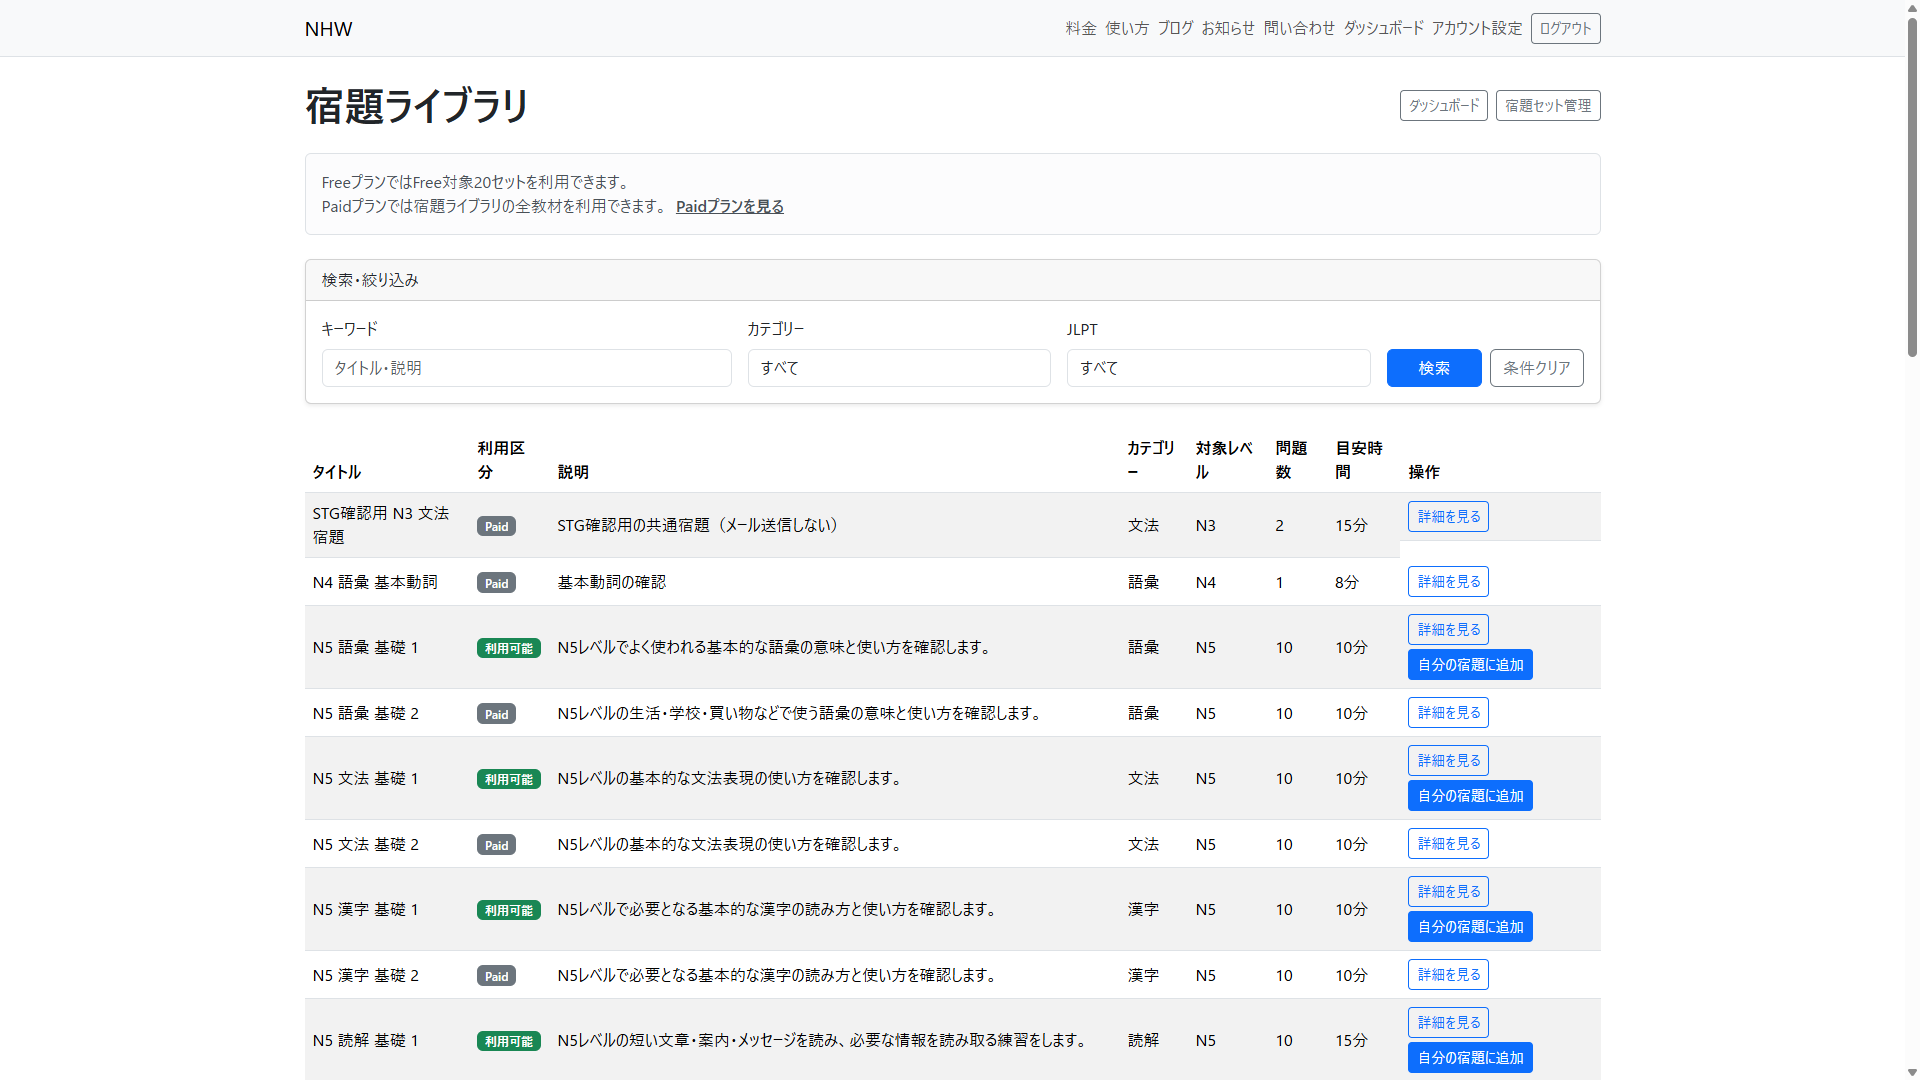
Task: Click the ログアウト button
Action: [x=1565, y=28]
